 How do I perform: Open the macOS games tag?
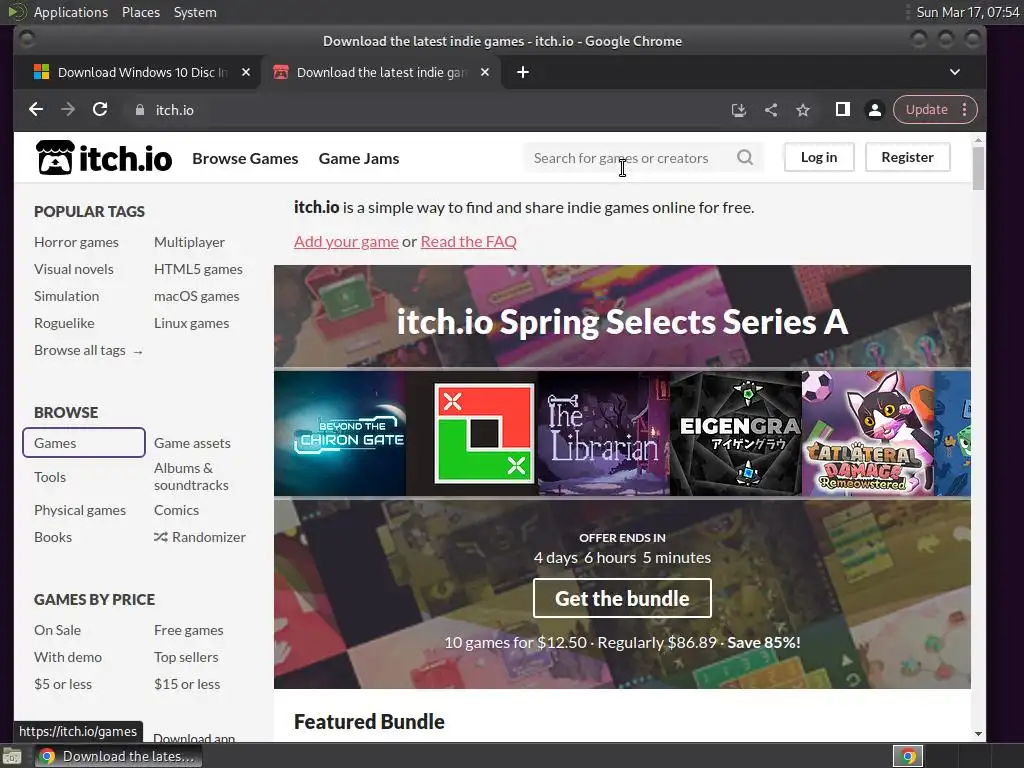point(197,296)
